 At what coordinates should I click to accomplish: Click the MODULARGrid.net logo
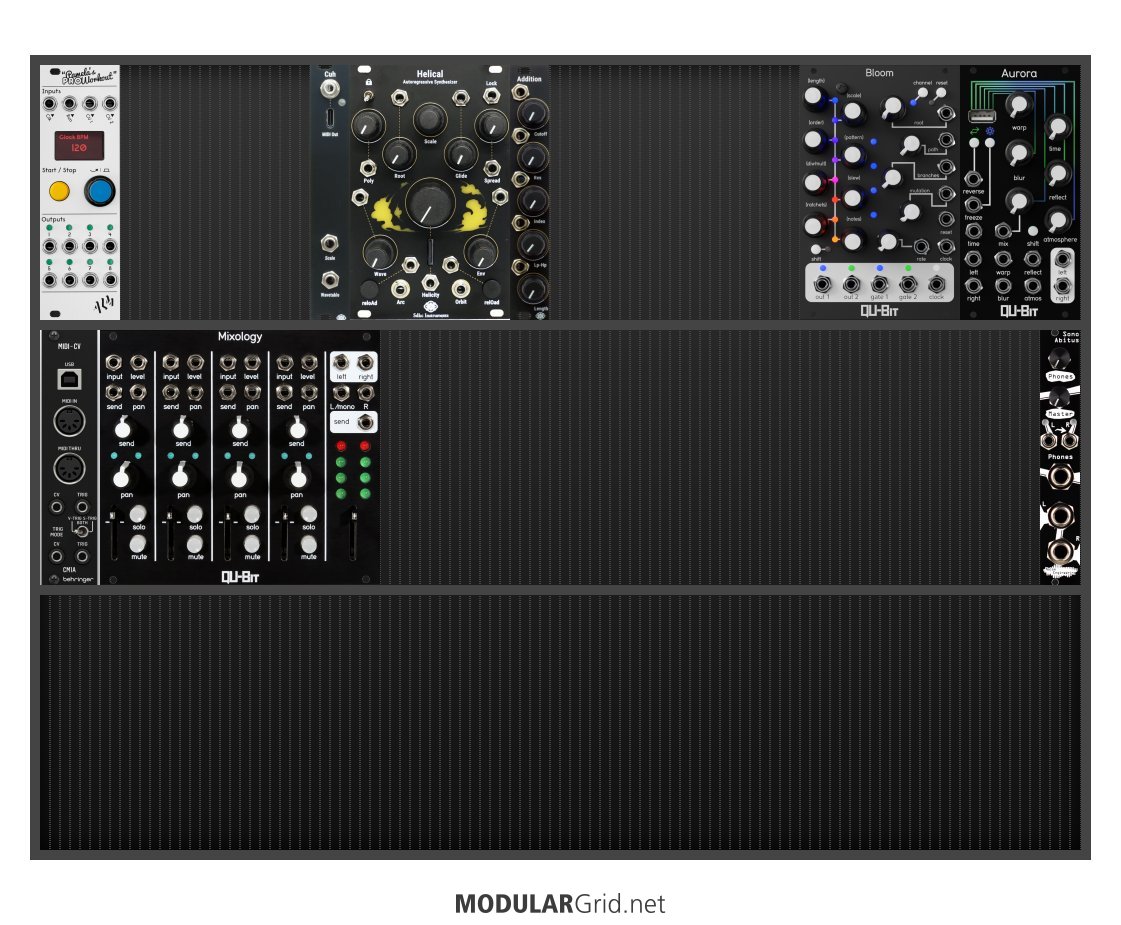[x=560, y=904]
